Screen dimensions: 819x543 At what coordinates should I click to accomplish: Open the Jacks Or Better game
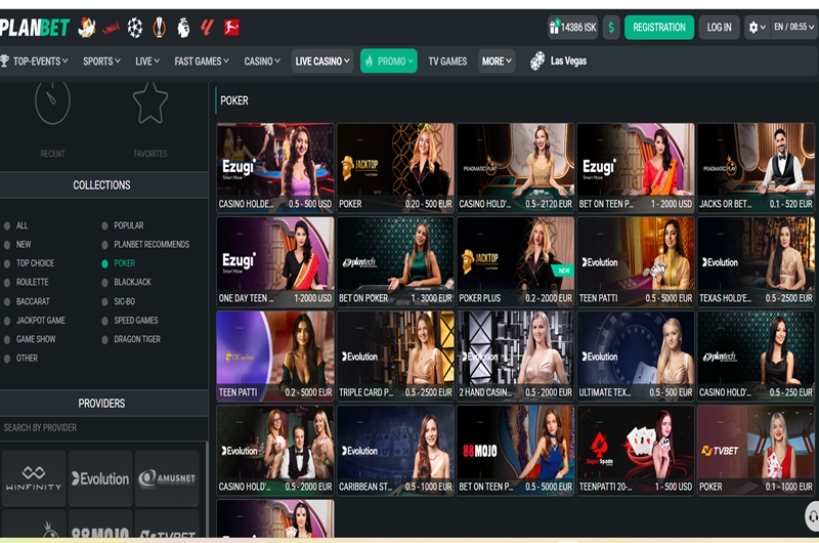click(x=756, y=167)
